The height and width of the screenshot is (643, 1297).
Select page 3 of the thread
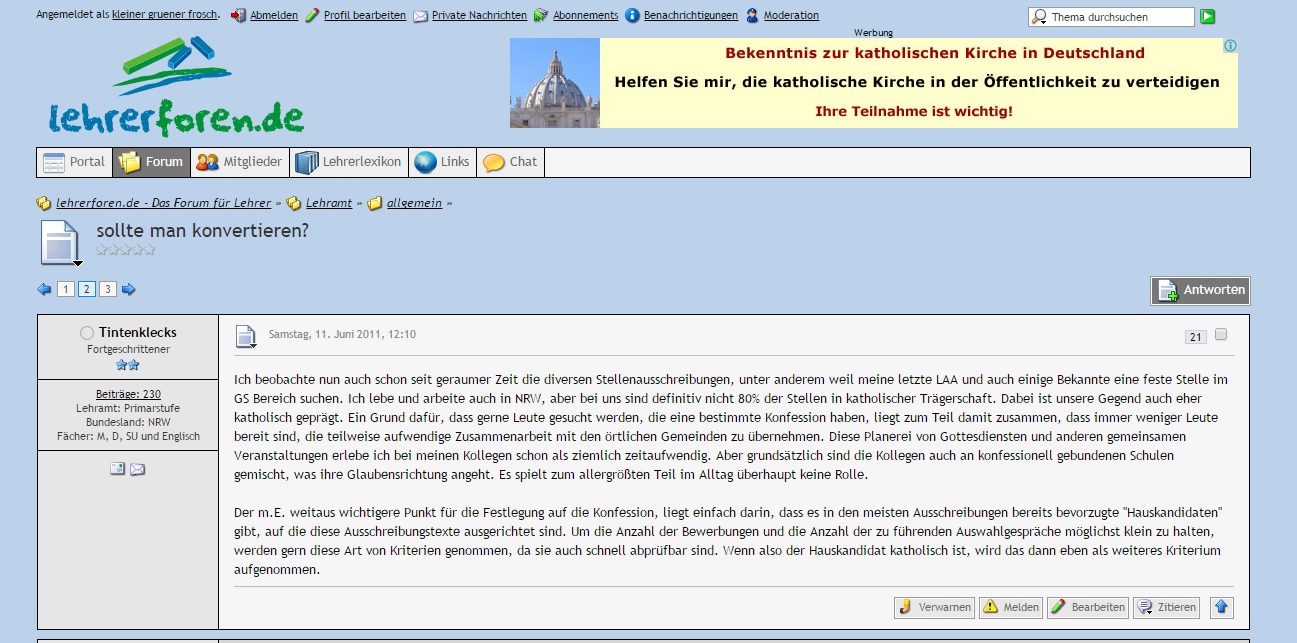[108, 290]
